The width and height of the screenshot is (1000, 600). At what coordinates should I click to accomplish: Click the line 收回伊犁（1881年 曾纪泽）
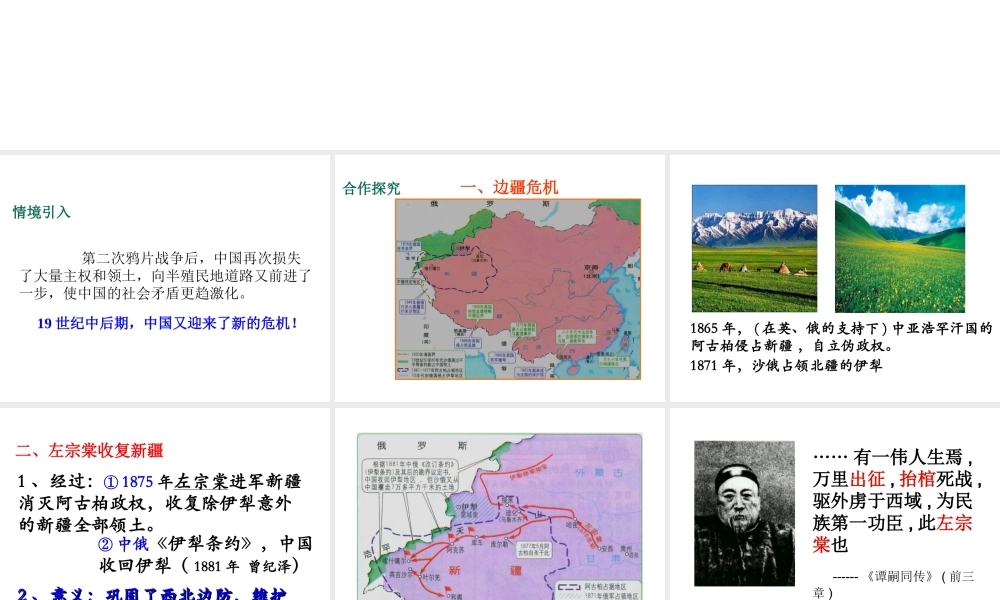[x=199, y=566]
